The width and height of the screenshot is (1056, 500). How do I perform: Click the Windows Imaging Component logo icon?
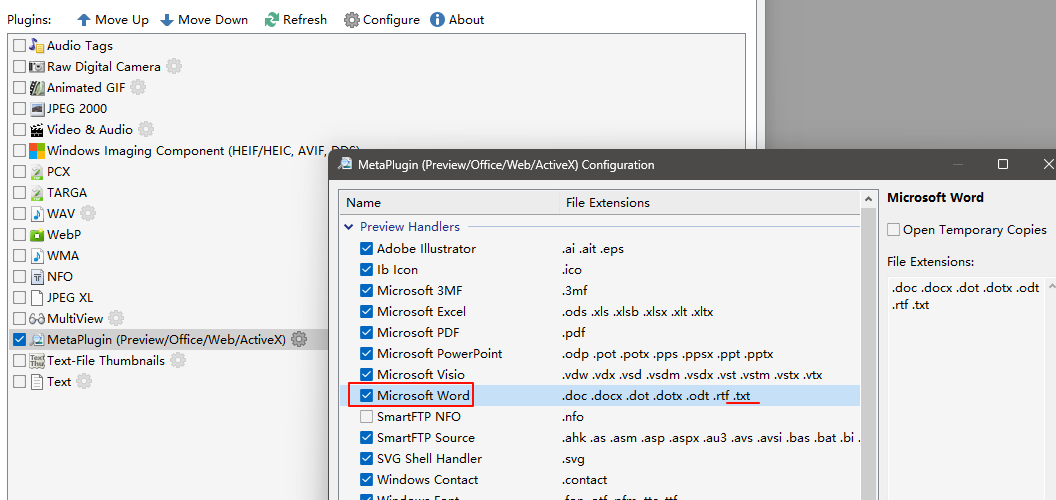tap(37, 150)
